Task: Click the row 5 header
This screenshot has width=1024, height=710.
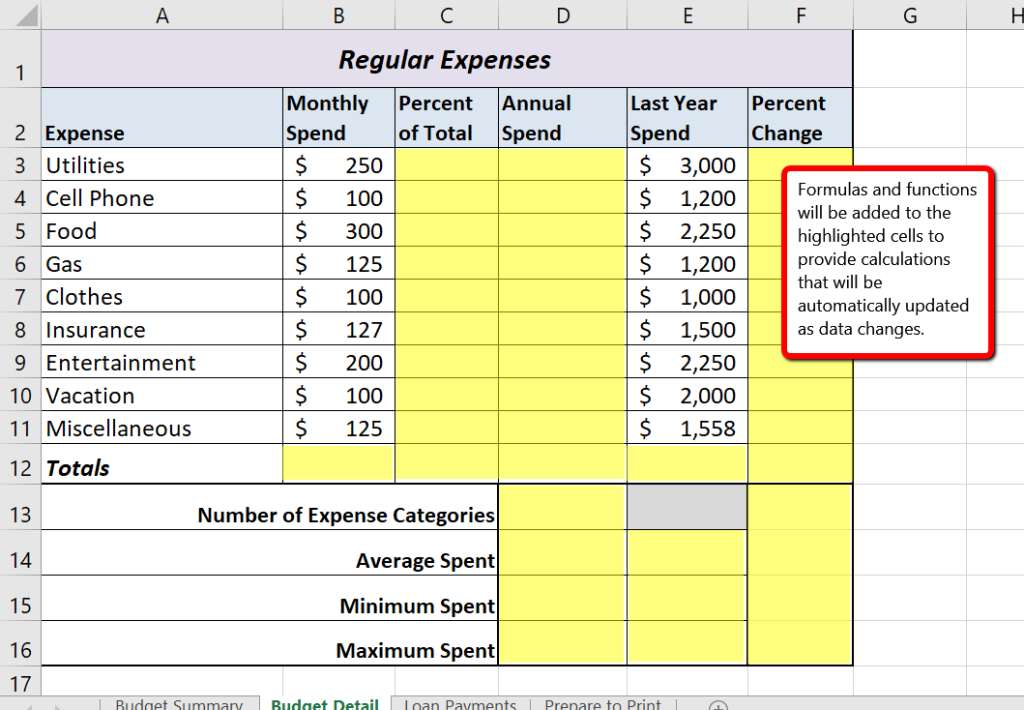Action: (x=20, y=231)
